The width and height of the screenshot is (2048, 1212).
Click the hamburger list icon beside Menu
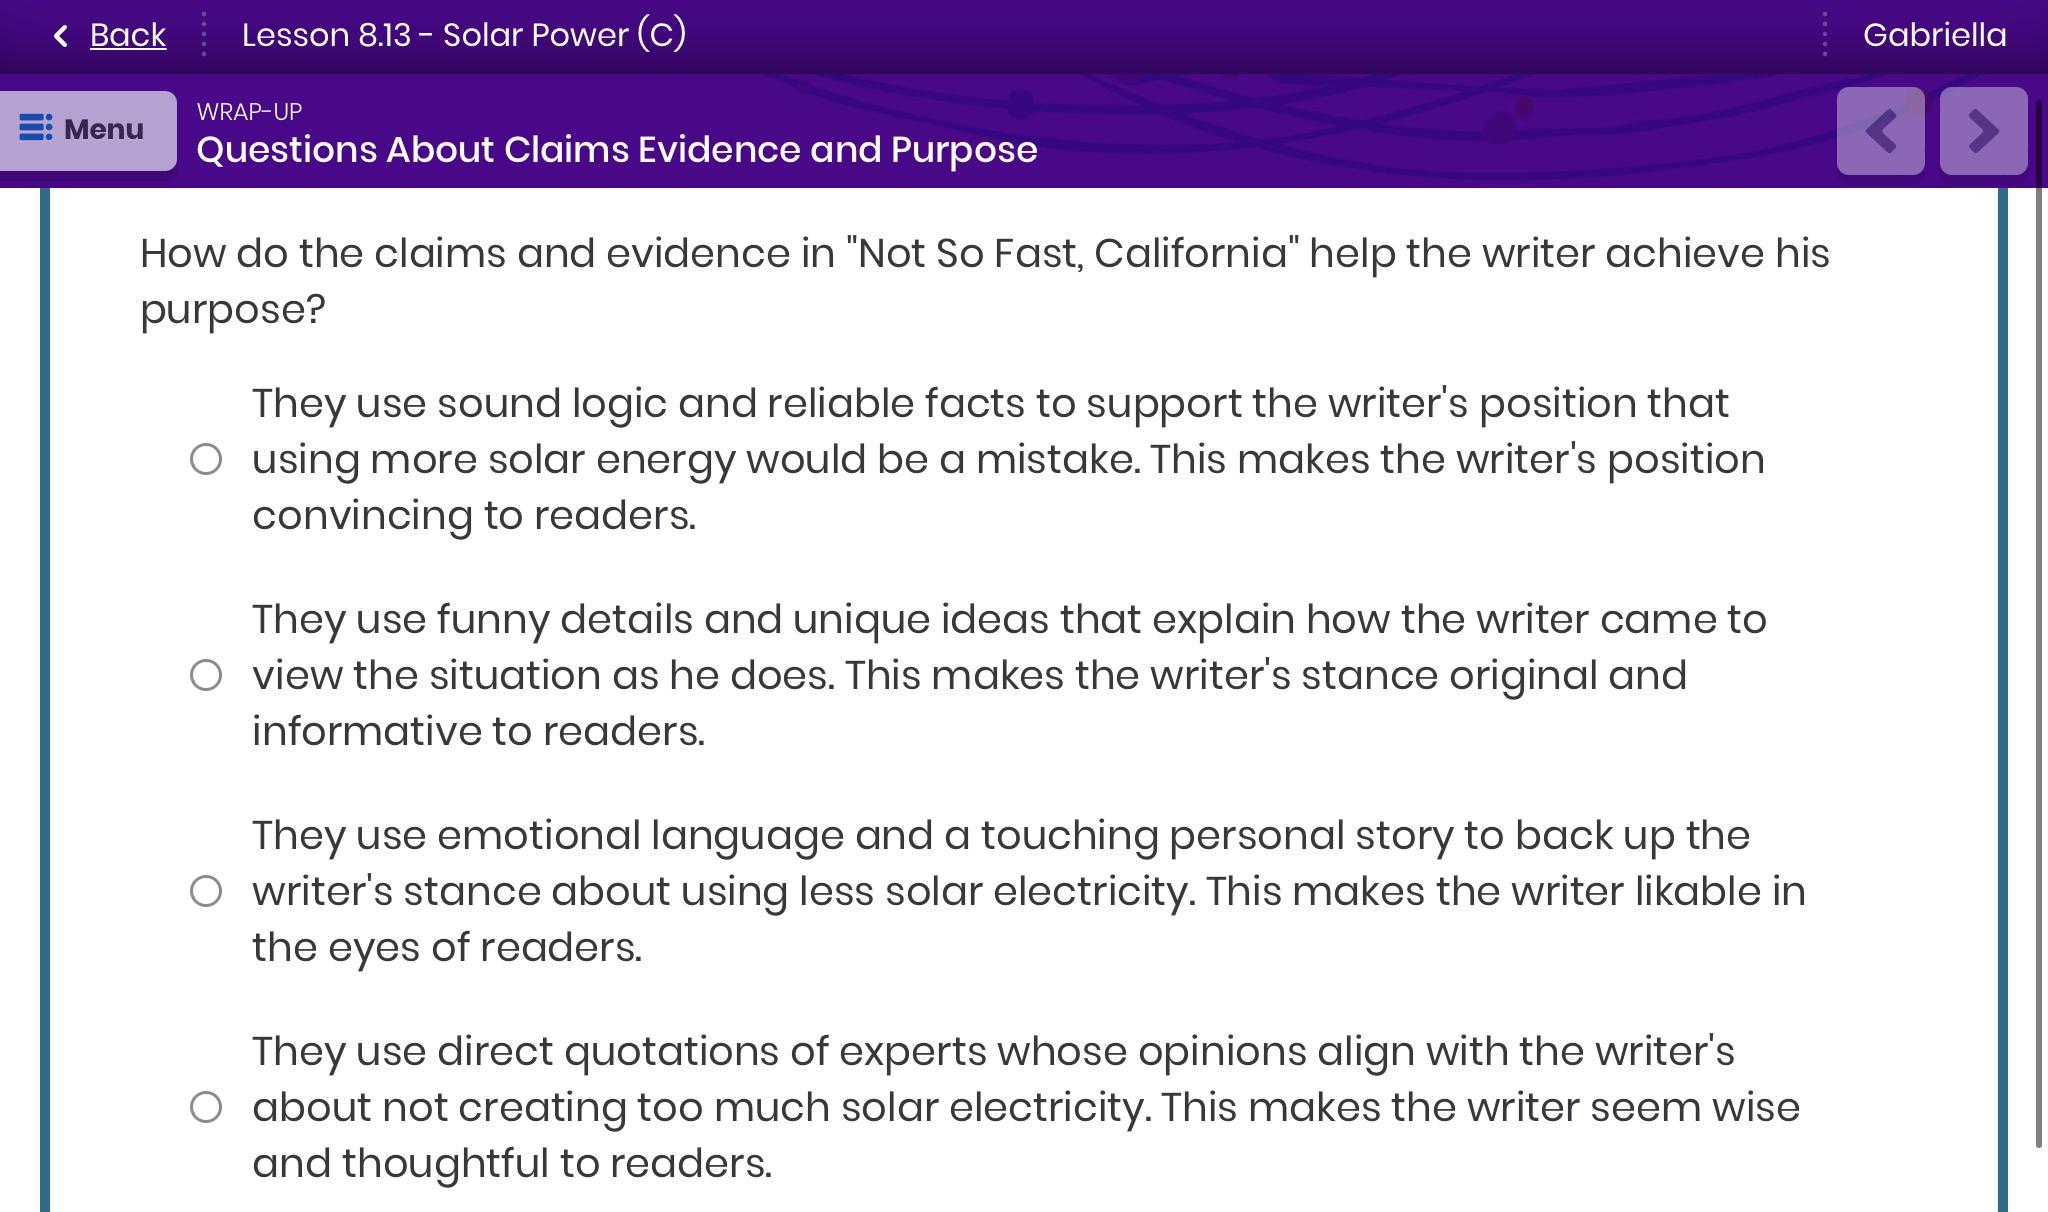point(36,129)
